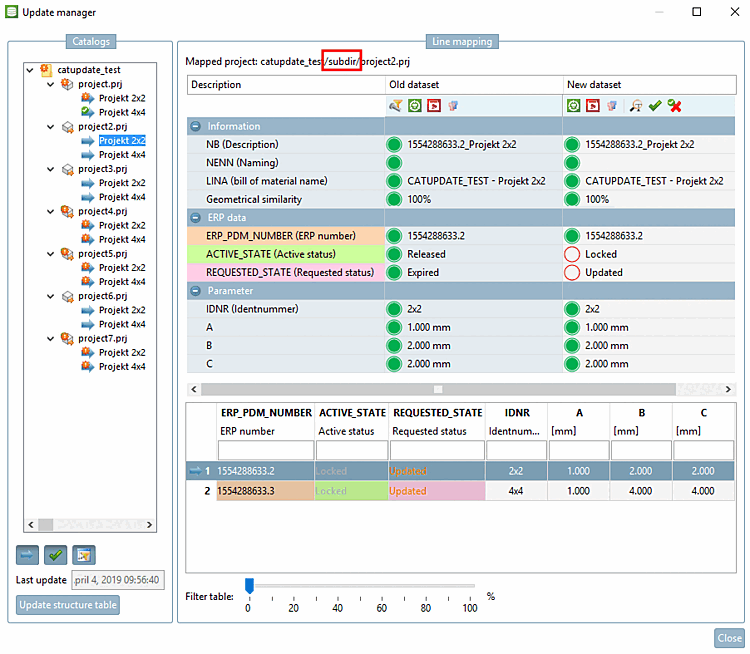Click the ERP_PDM_NUMBER column filter field
750x654 pixels.
pyautogui.click(x=264, y=451)
